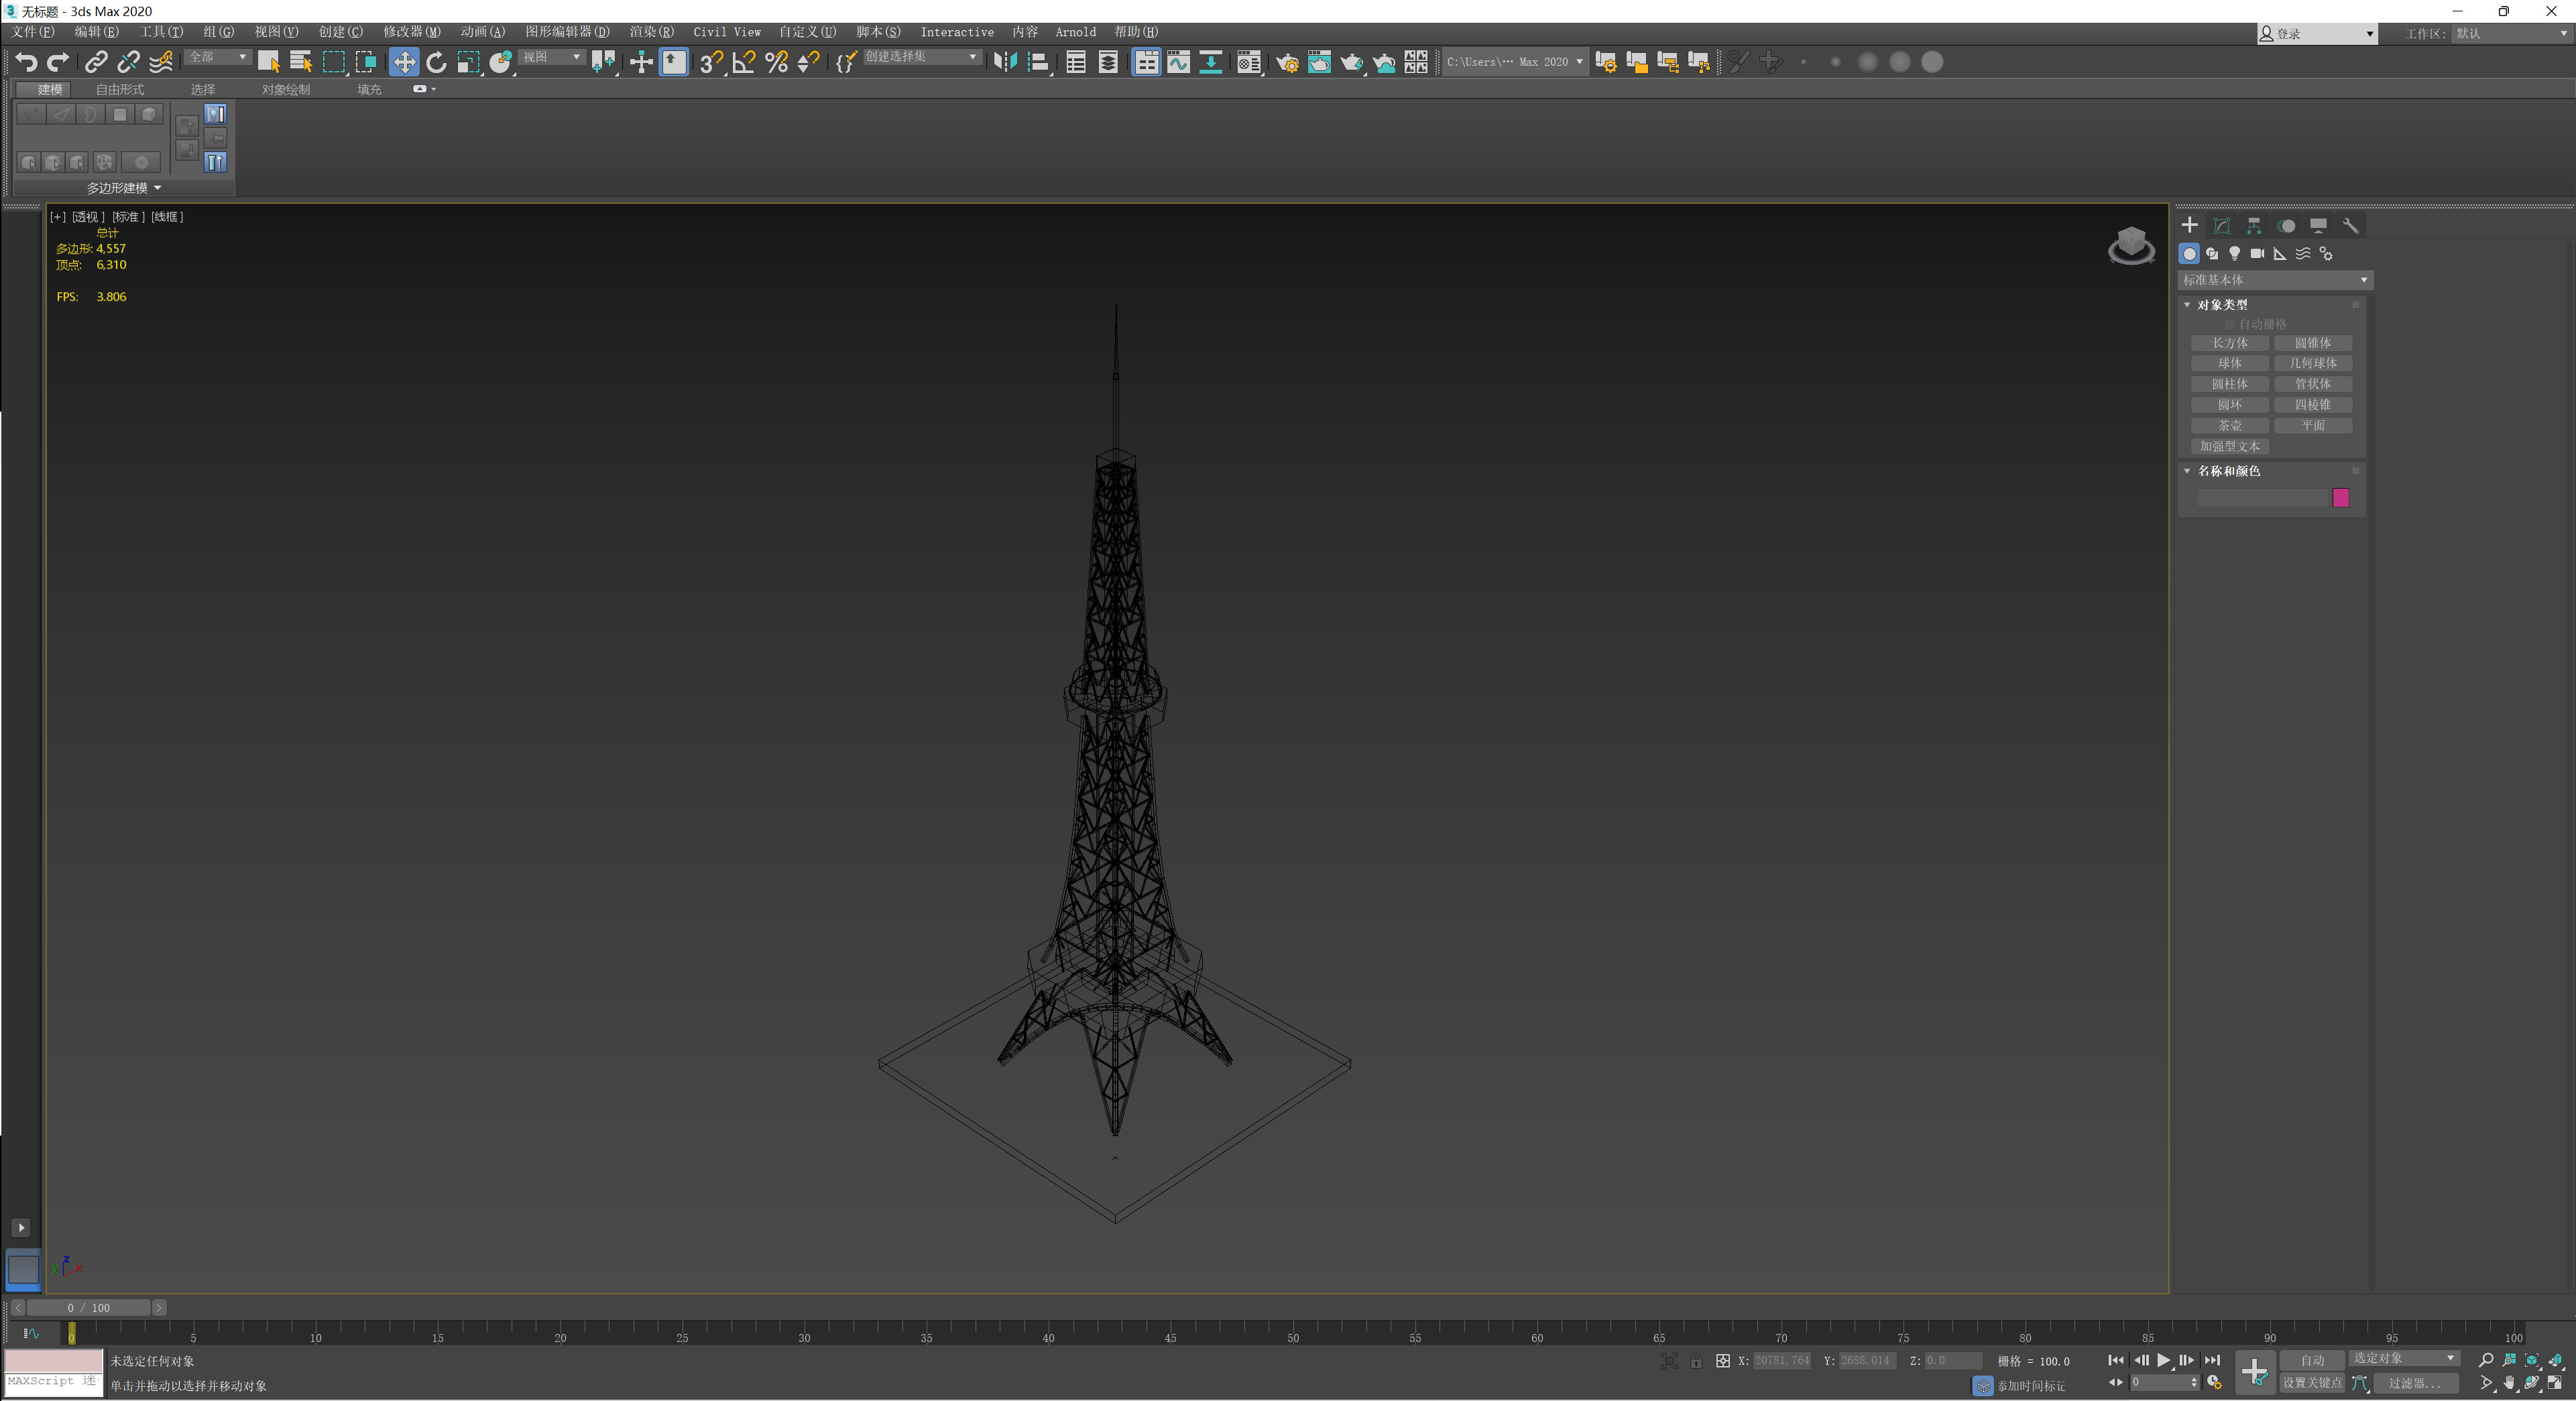The height and width of the screenshot is (1401, 2576).
Task: Open the 文件(F) menu
Action: (x=33, y=32)
